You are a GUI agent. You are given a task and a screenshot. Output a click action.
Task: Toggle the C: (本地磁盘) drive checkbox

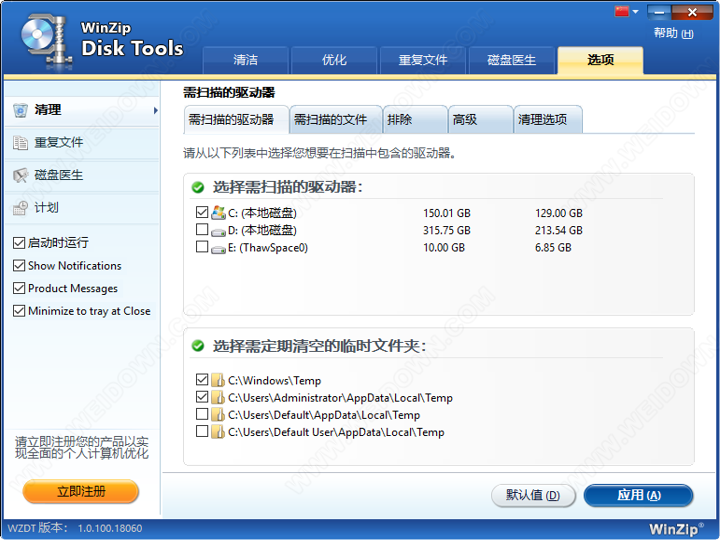[202, 212]
